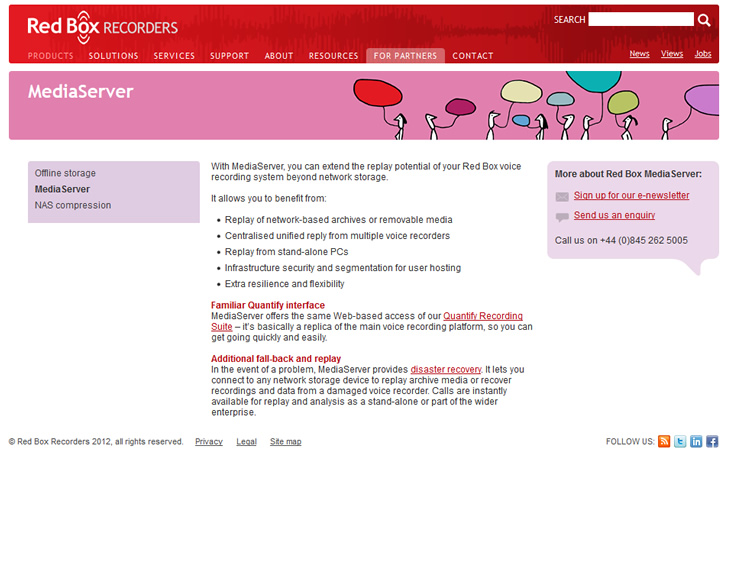The image size is (729, 562).
Task: Click the search magnifier icon
Action: point(704,20)
